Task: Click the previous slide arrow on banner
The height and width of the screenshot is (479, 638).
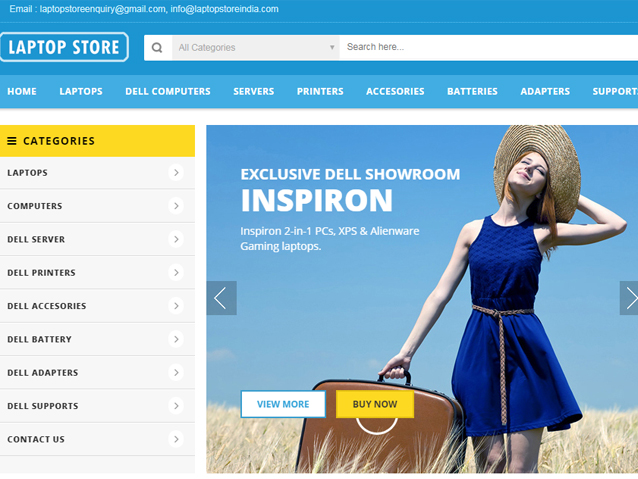Action: pos(221,298)
